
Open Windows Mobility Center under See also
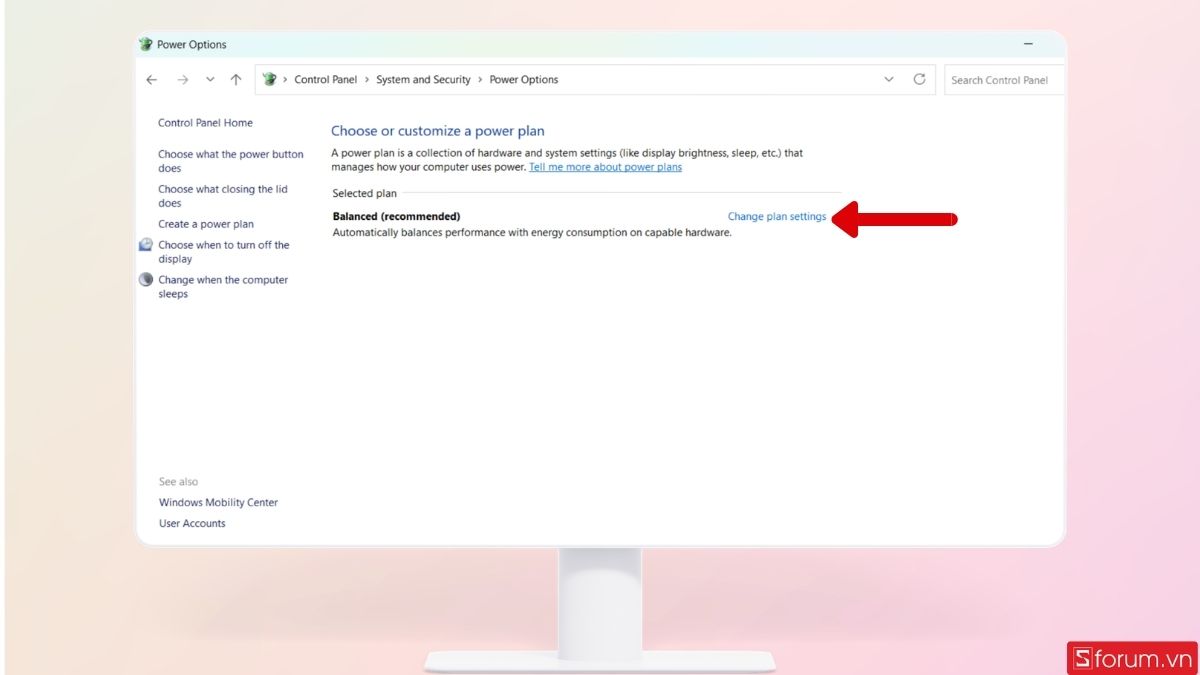tap(218, 502)
